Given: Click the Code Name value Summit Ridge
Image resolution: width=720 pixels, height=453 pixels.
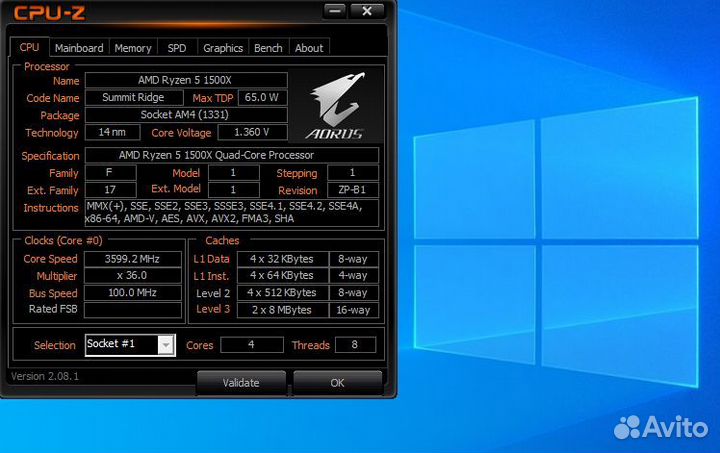Looking at the screenshot, I should (134, 97).
